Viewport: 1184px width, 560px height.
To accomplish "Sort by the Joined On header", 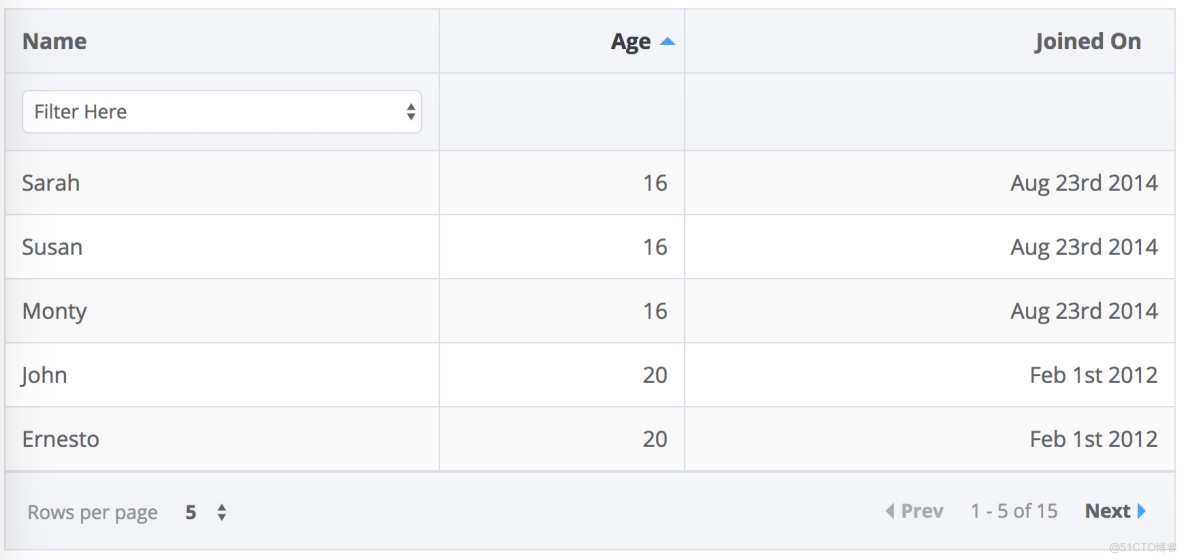I will coord(1087,41).
